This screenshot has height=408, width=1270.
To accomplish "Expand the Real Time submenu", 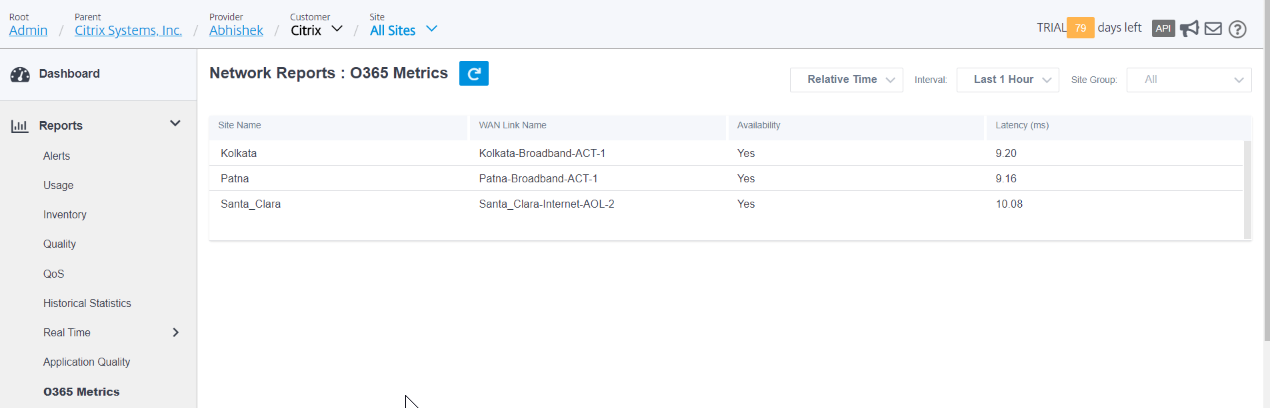I will [x=176, y=332].
